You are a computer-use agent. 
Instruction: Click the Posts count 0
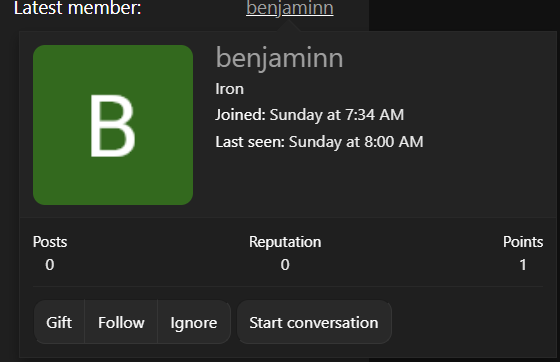(50, 265)
